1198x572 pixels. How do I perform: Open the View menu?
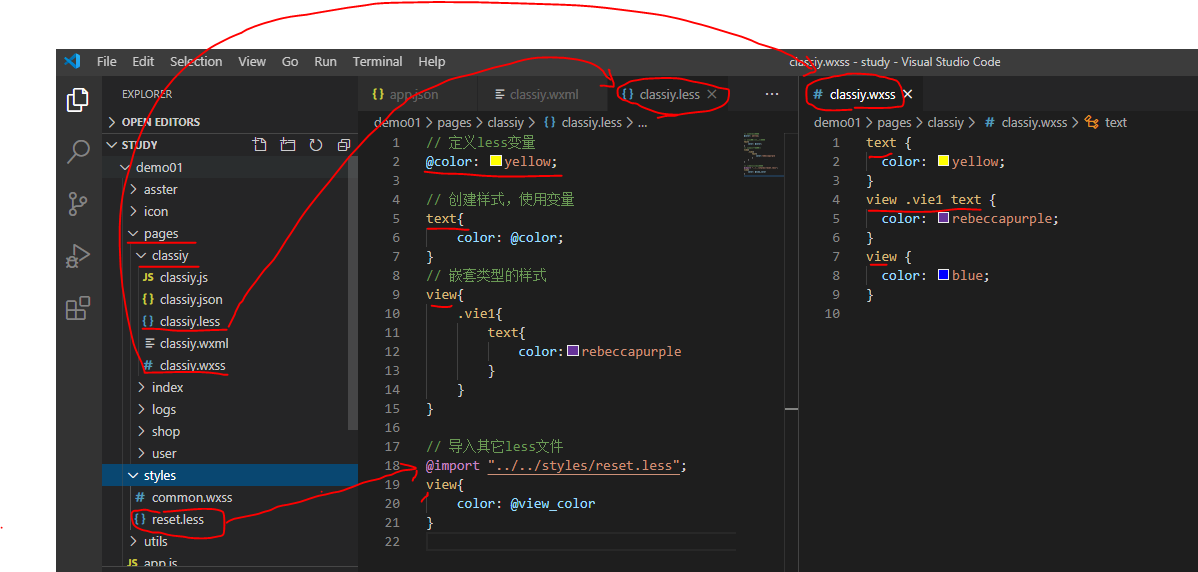coord(252,62)
